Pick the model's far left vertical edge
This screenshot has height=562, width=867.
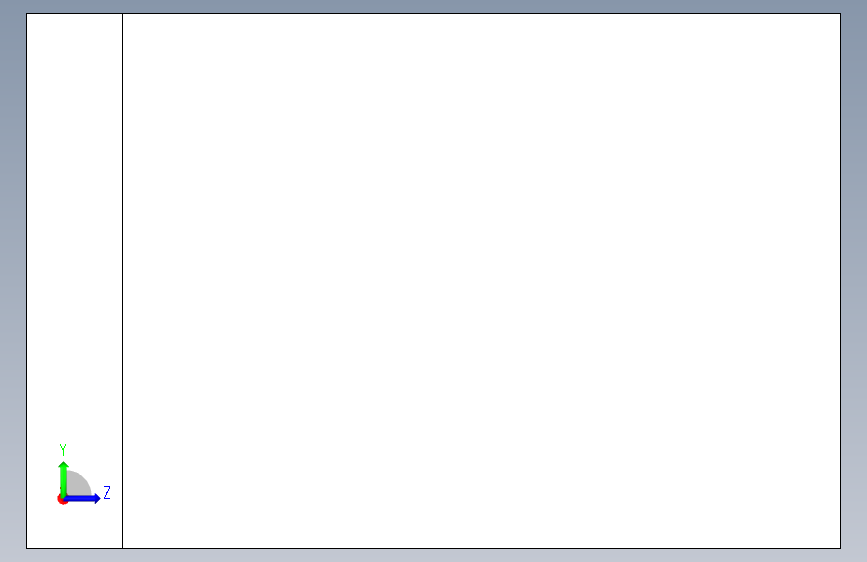point(27,281)
